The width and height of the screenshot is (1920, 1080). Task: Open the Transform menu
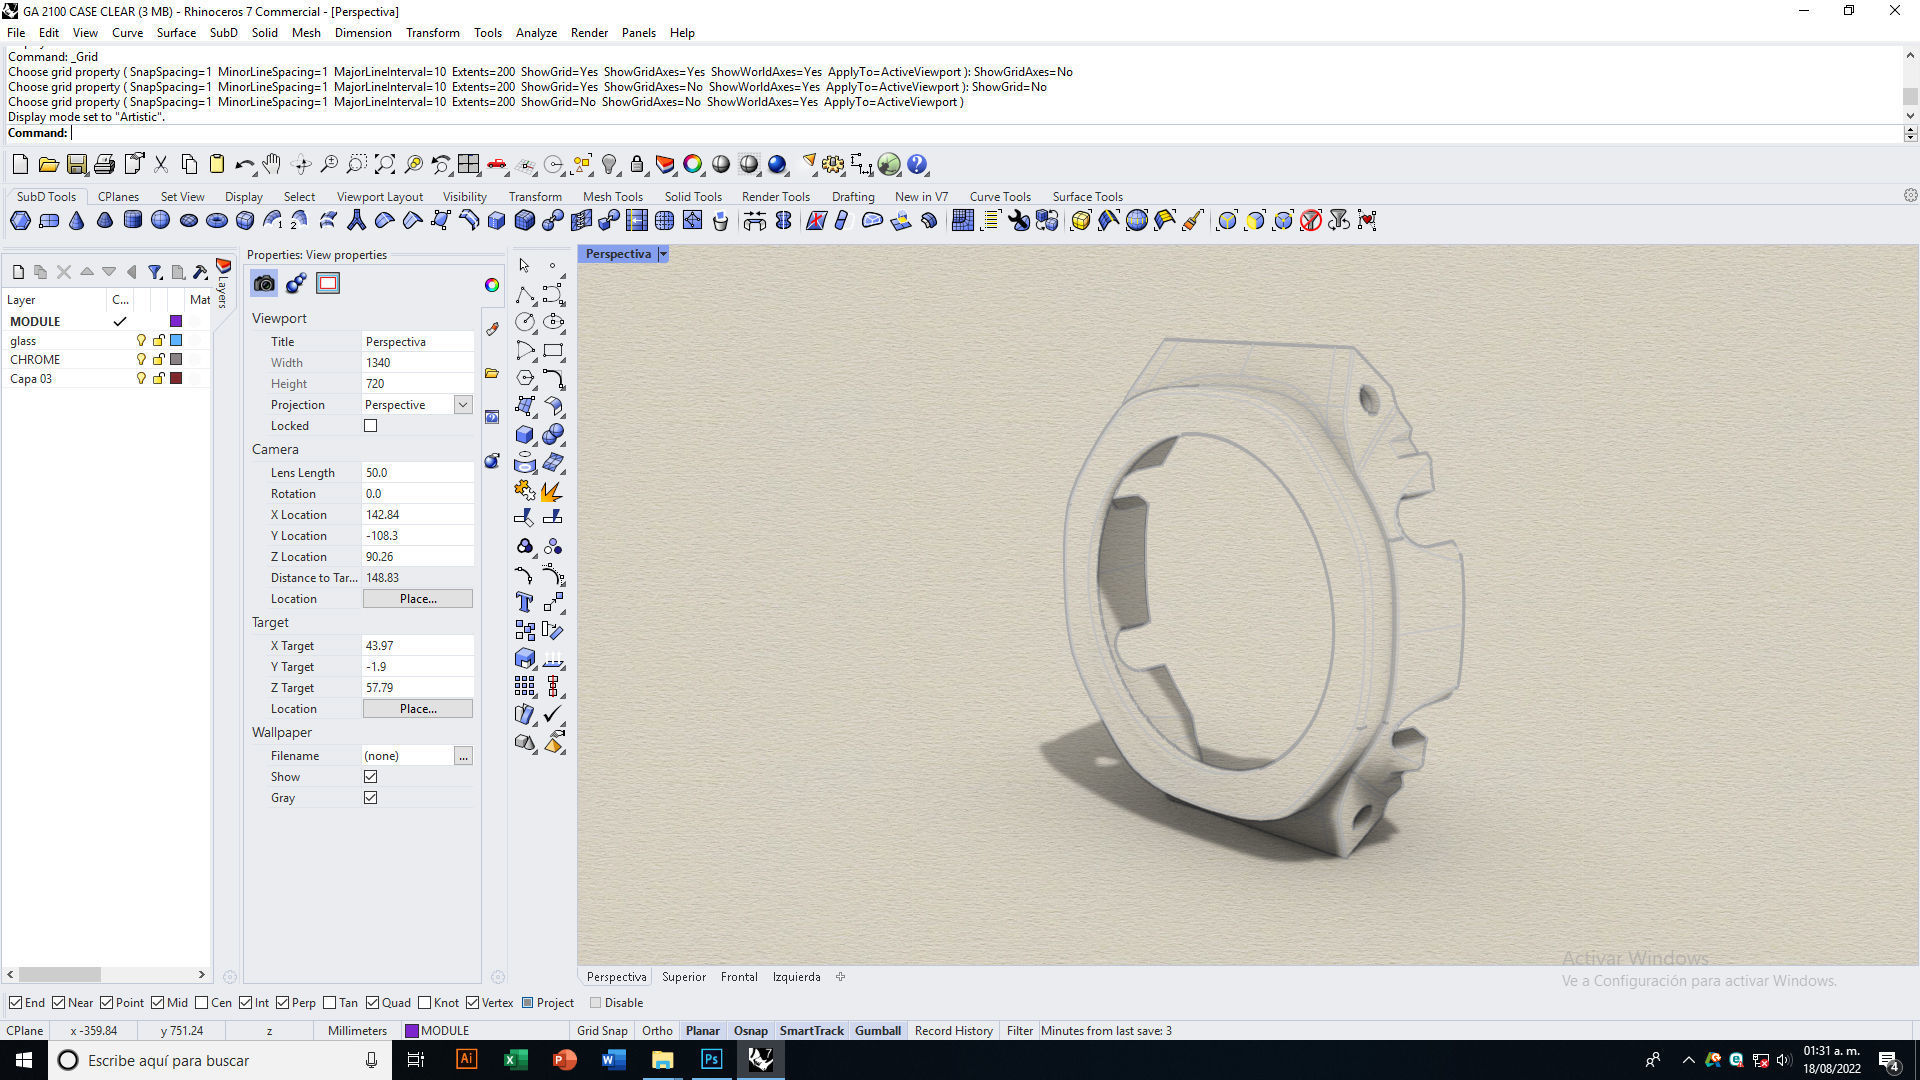(x=432, y=33)
